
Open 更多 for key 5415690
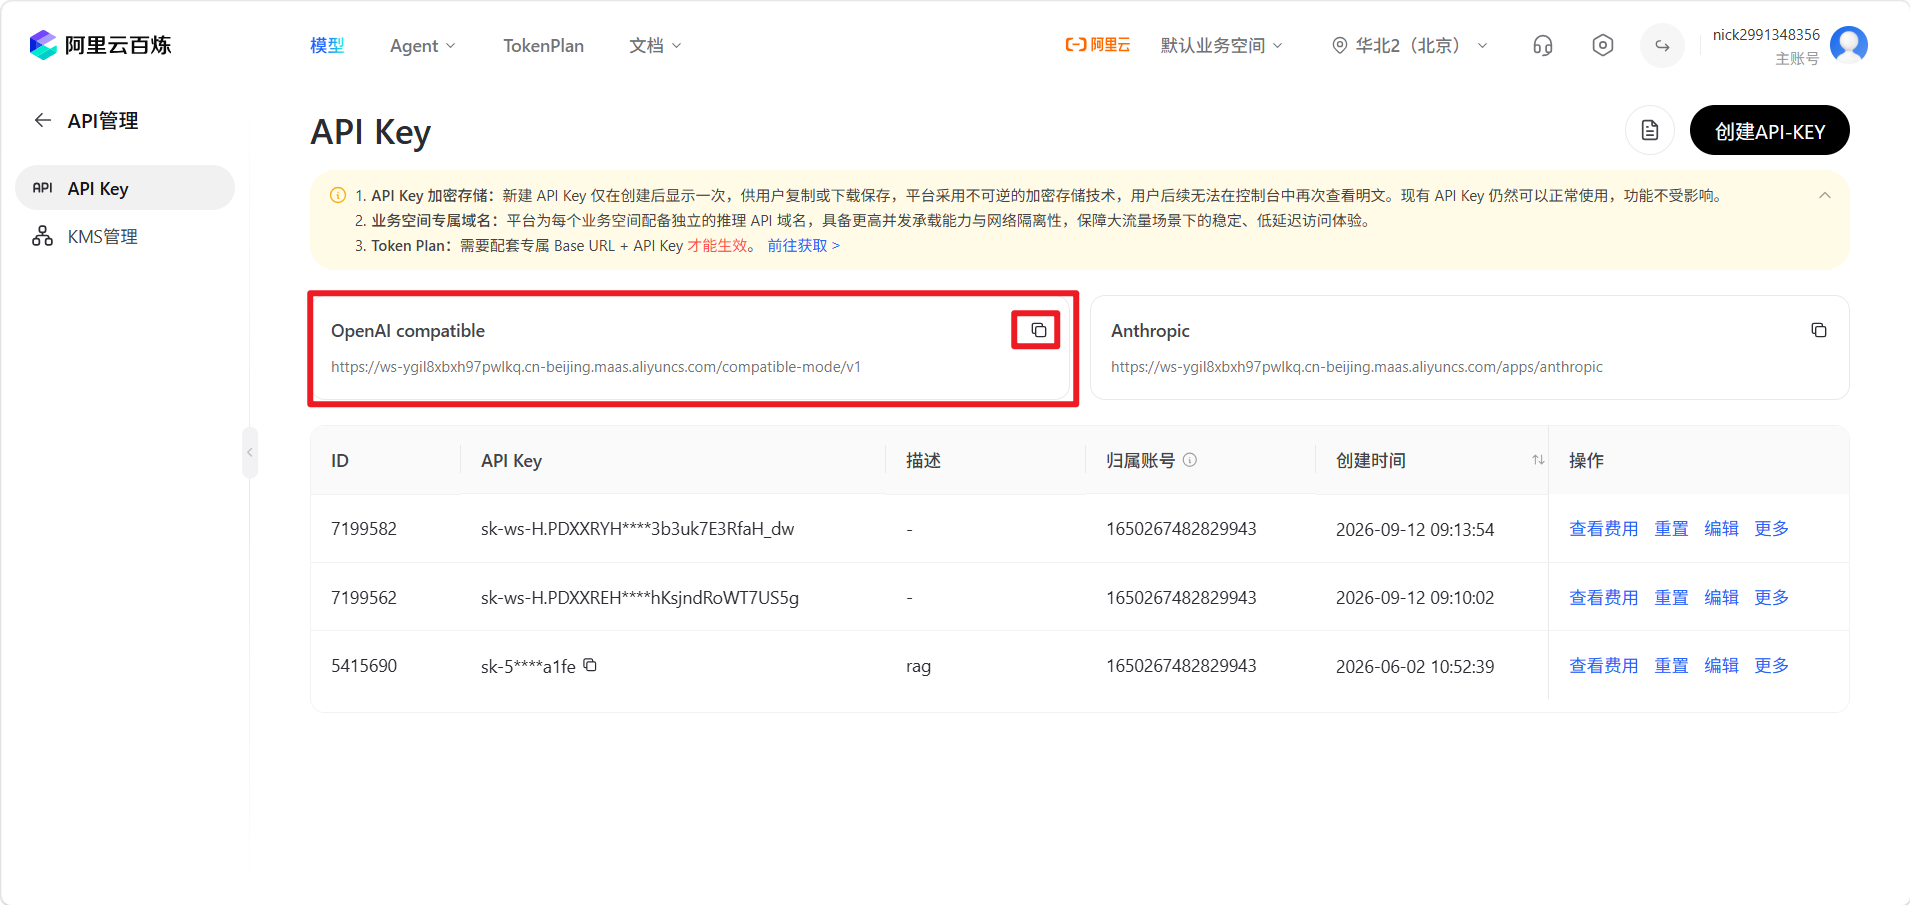click(x=1771, y=666)
